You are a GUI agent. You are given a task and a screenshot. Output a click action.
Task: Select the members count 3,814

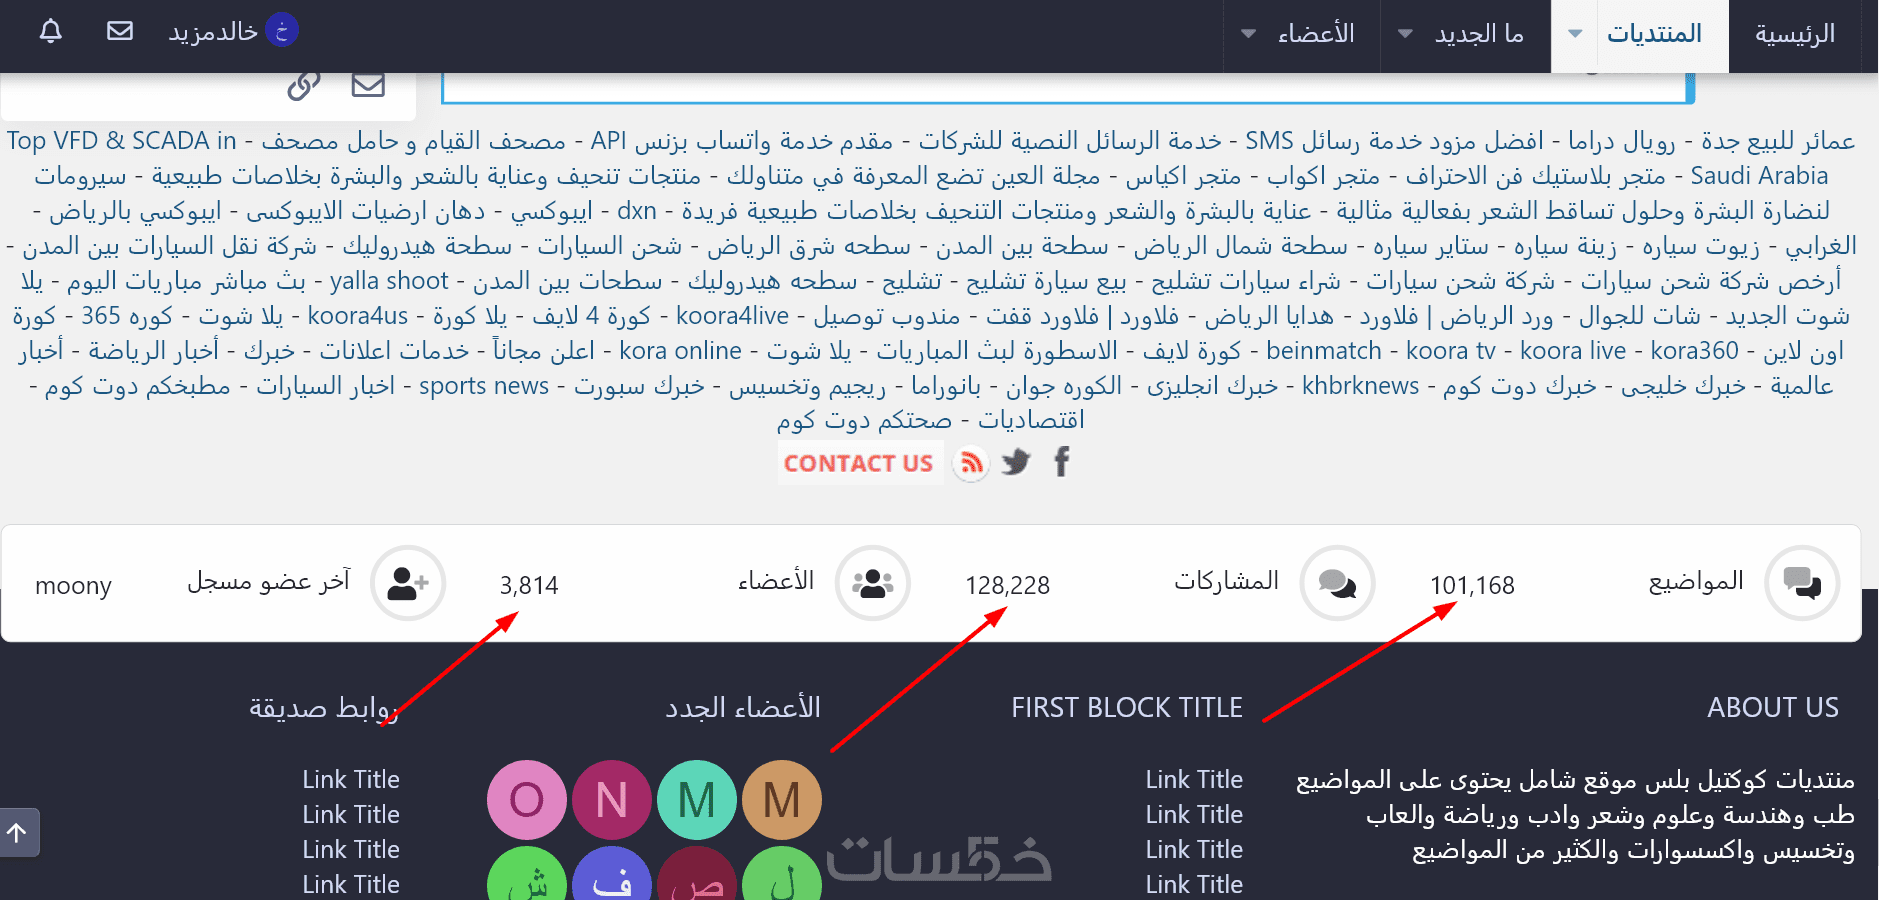tap(529, 585)
